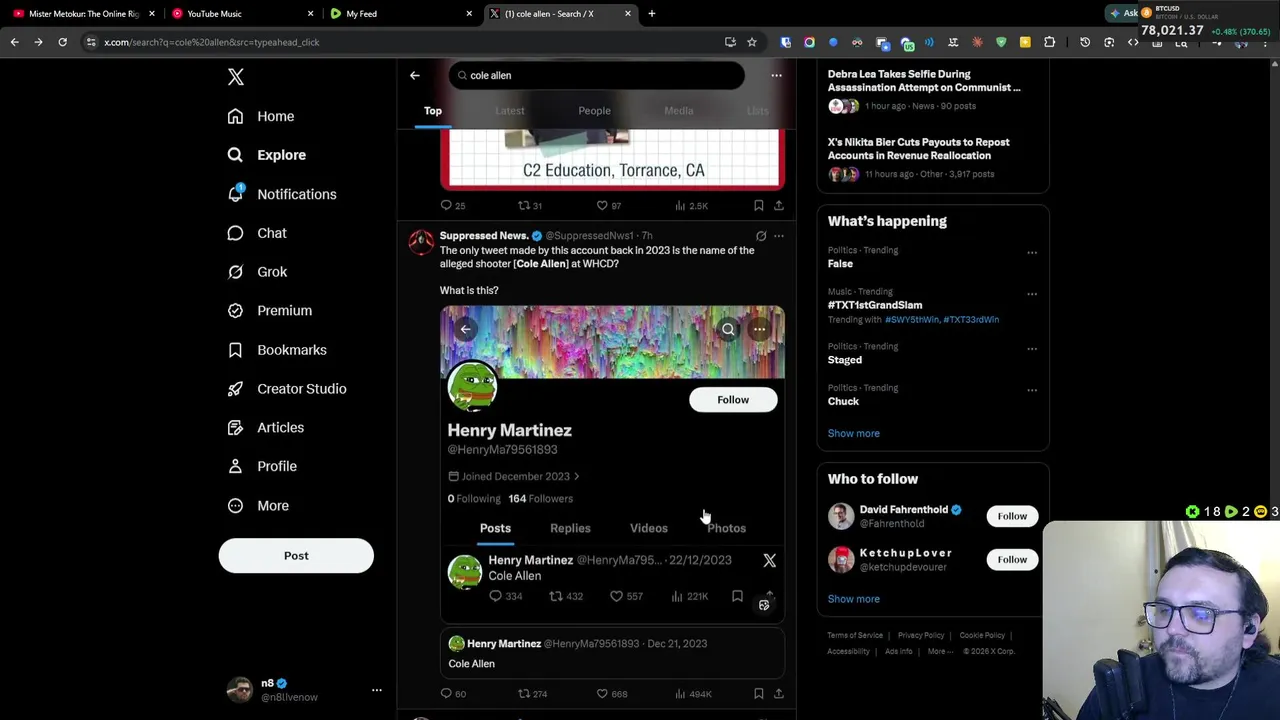The image size is (1280, 720).
Task: Bookmark this page star icon
Action: 752,42
